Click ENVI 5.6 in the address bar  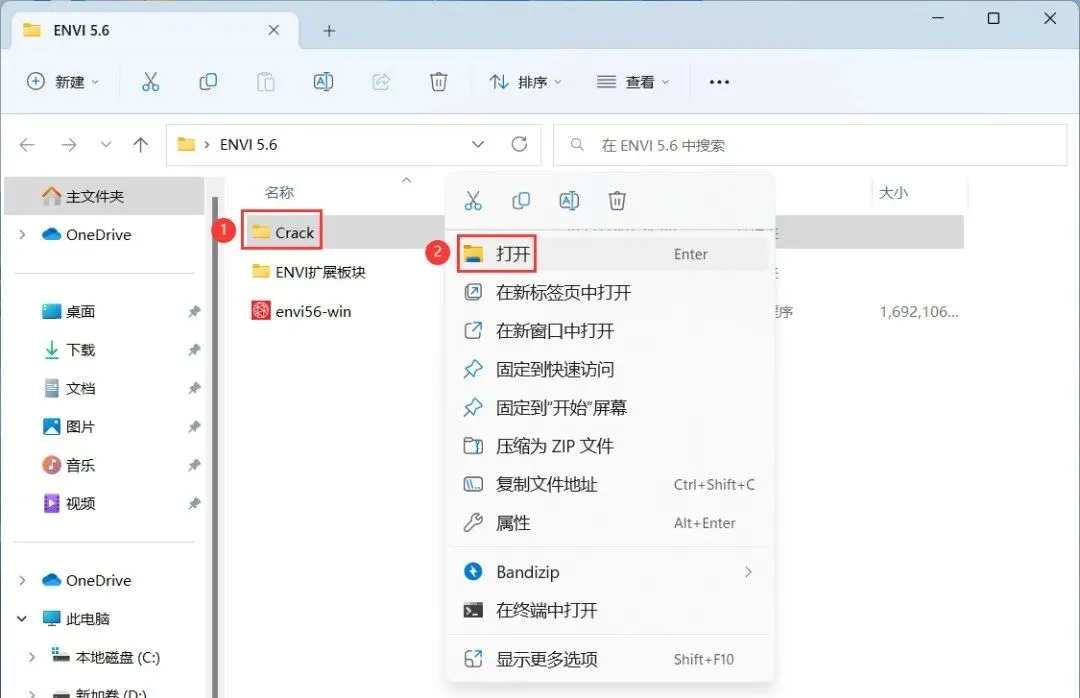249,145
